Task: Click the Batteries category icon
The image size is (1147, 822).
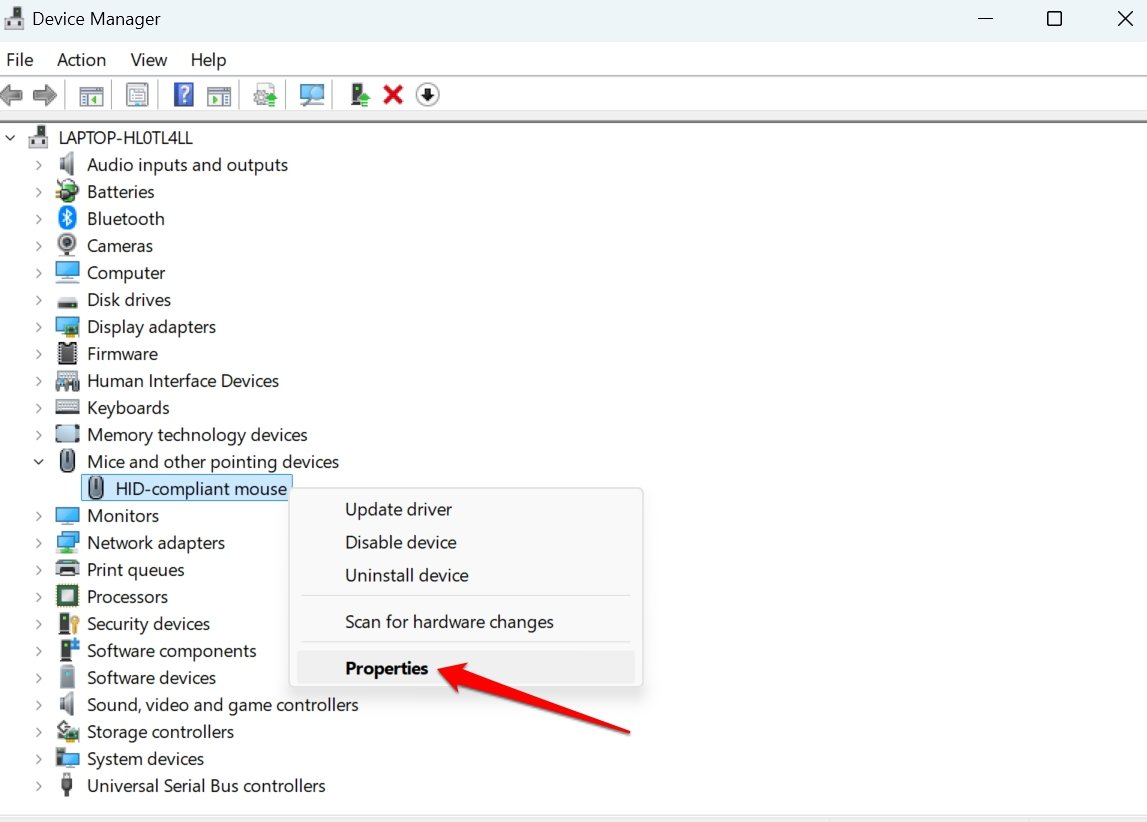Action: click(67, 192)
